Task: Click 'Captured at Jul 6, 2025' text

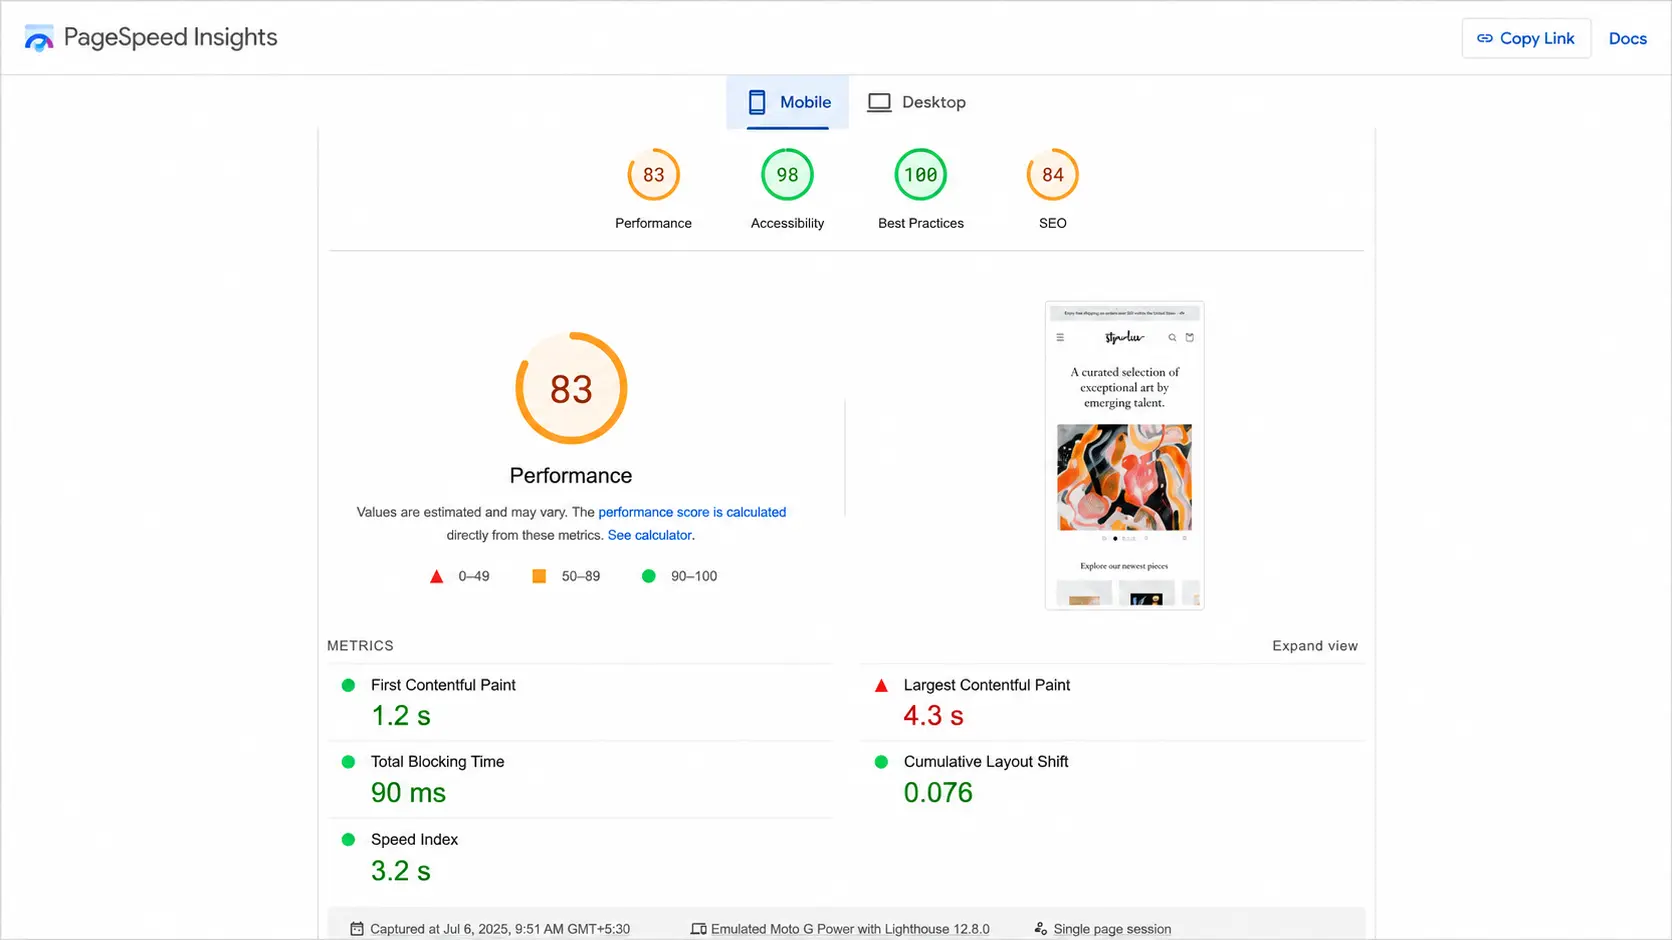Action: [500, 929]
